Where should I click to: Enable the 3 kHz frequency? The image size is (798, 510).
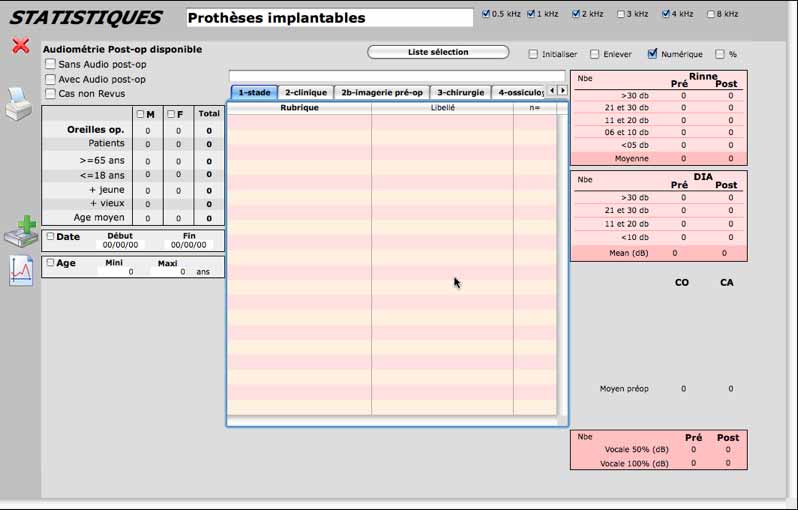[620, 14]
